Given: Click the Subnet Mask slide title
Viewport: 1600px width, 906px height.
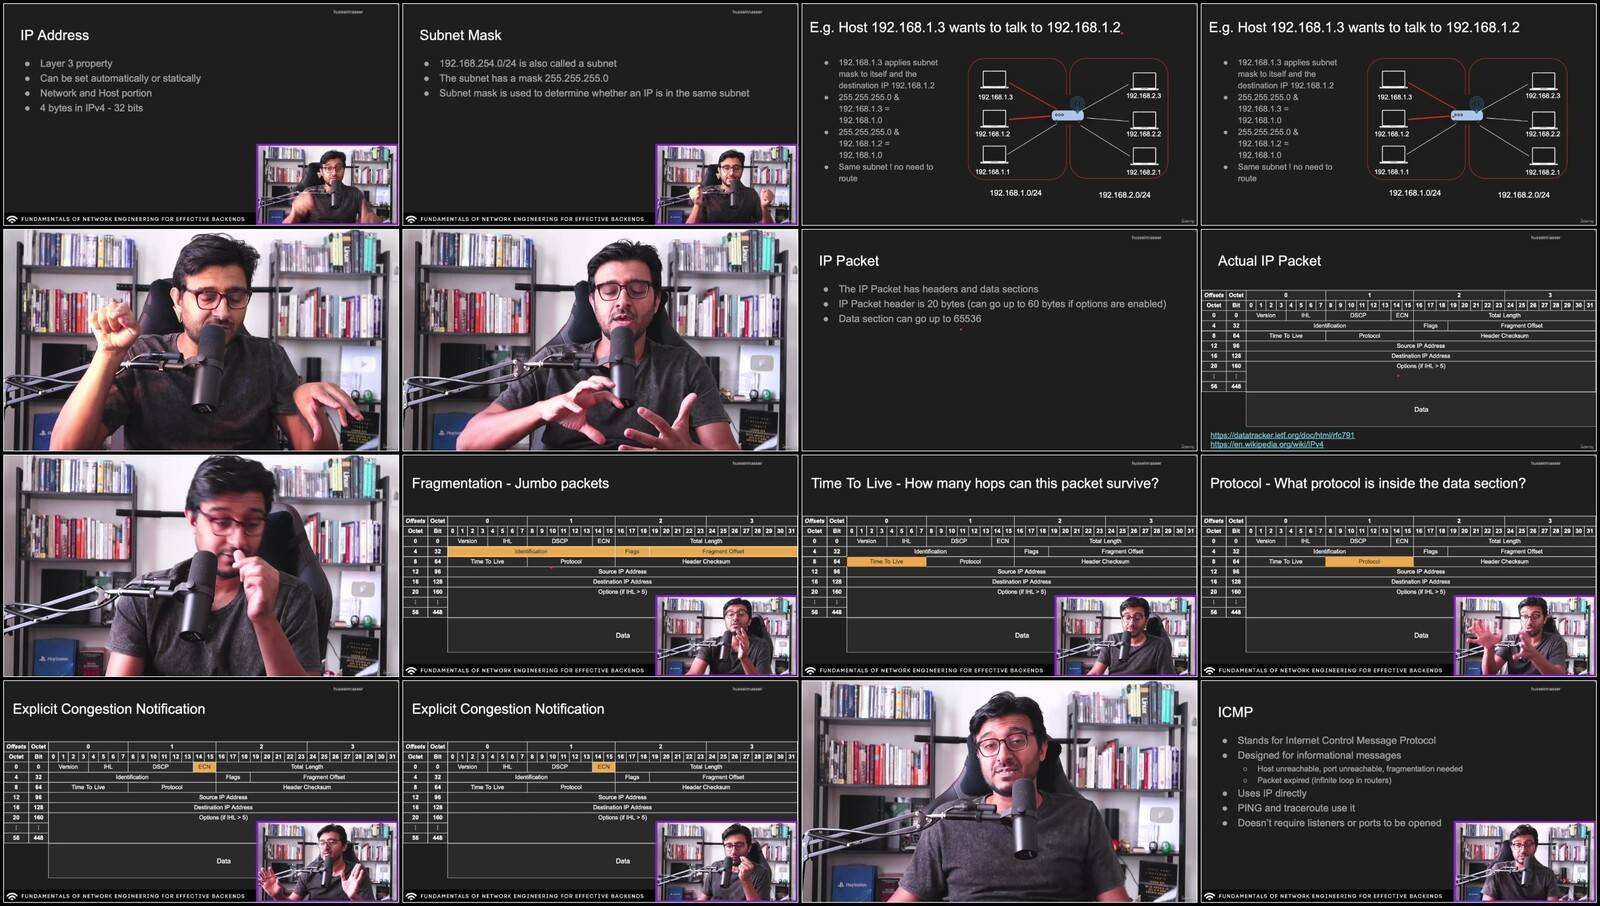Looking at the screenshot, I should [460, 35].
